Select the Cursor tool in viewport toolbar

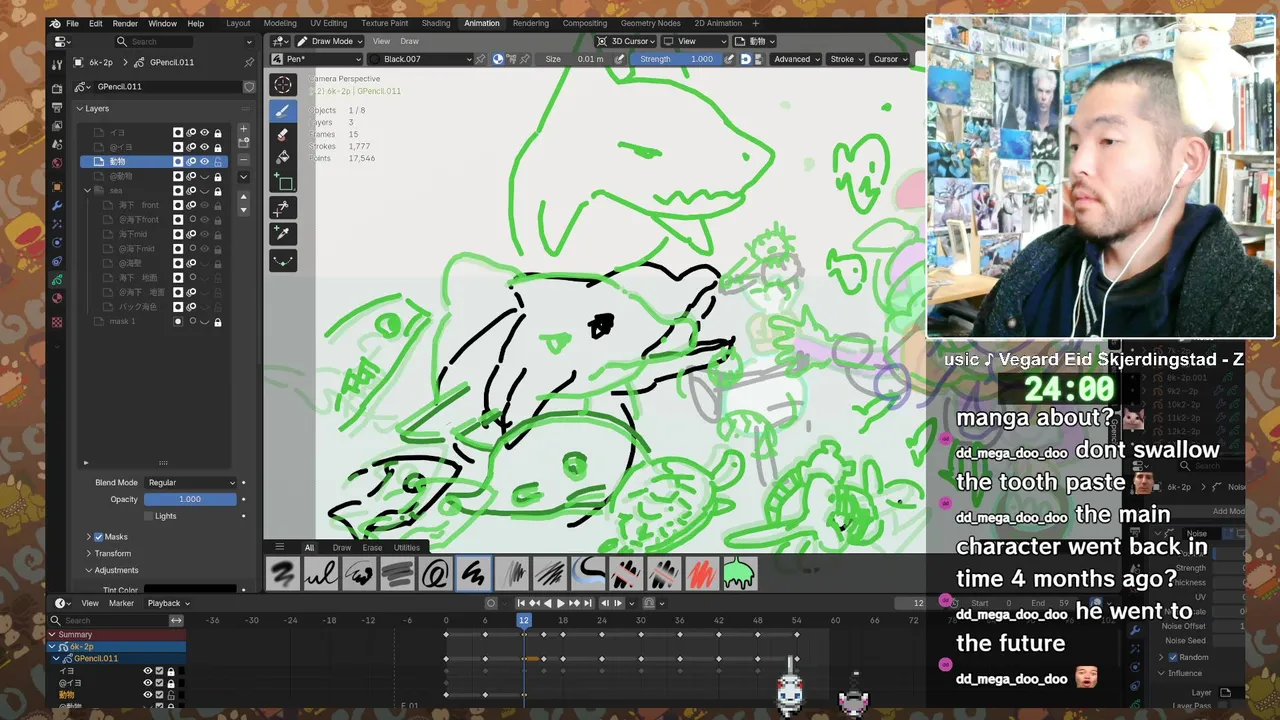(x=283, y=86)
